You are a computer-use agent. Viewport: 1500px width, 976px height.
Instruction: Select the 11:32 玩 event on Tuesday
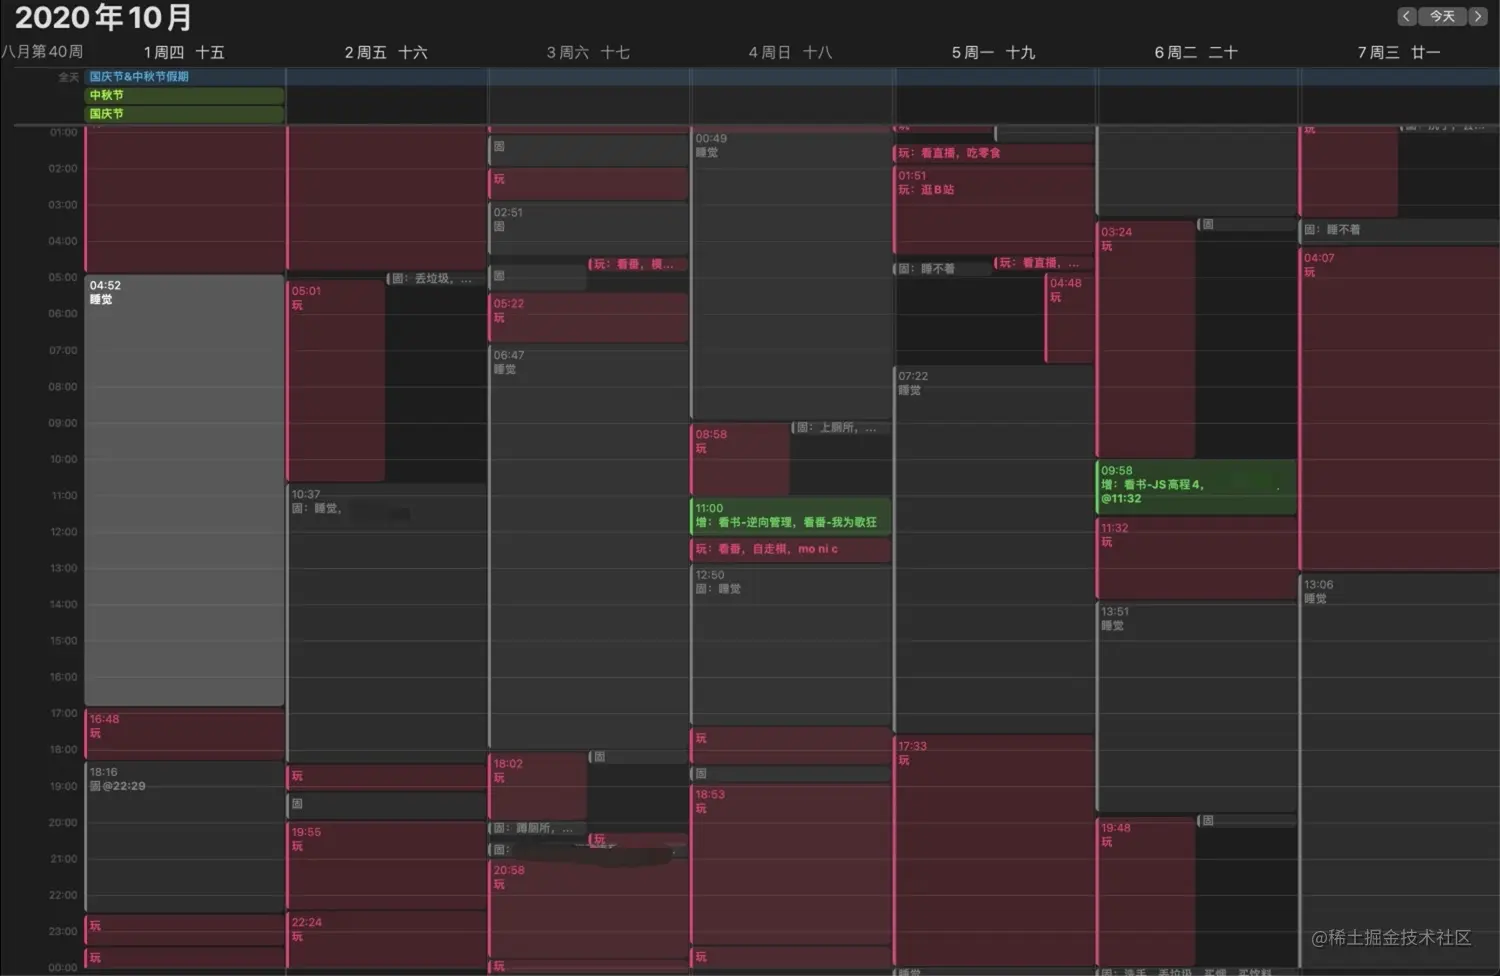1196,558
